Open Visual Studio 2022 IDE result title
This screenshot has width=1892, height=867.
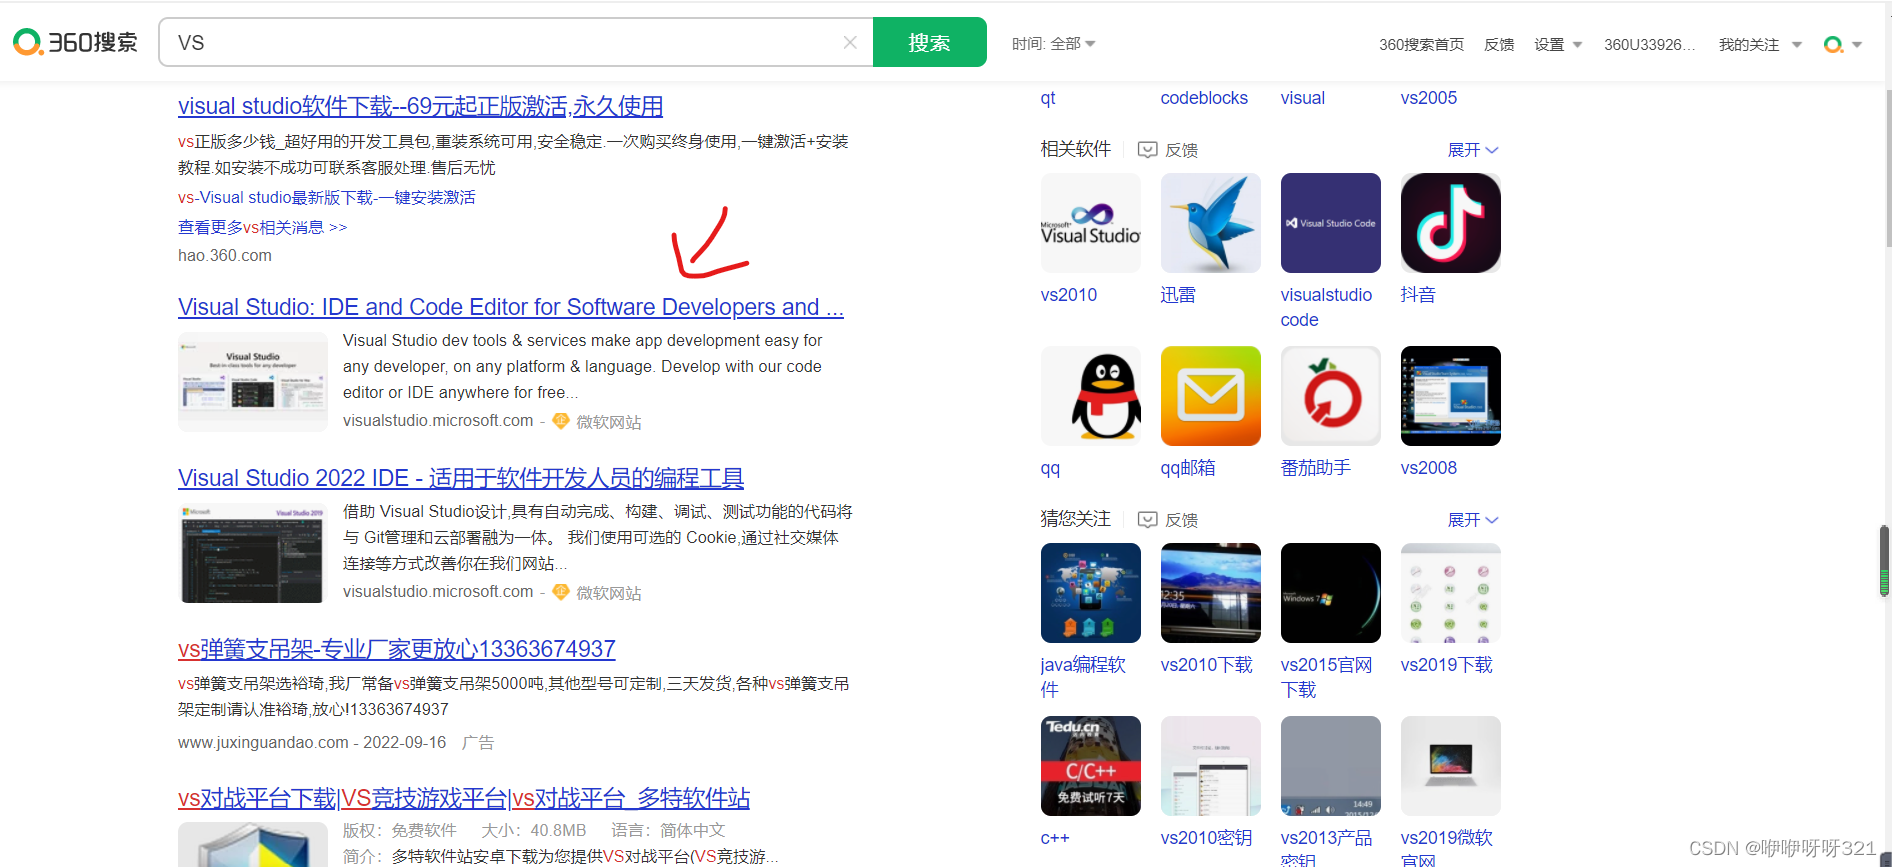461,478
